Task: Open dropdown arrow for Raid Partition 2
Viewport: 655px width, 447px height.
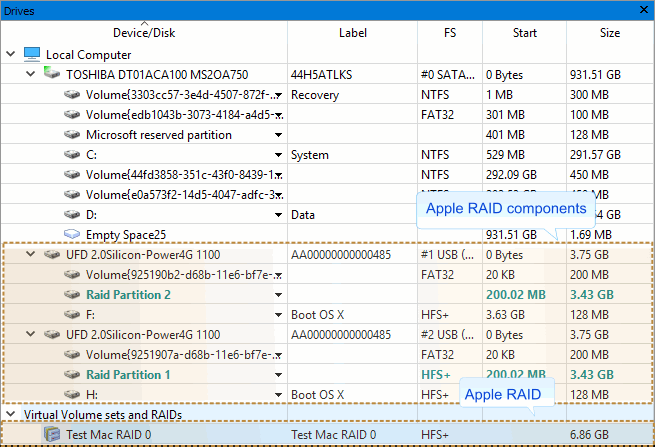Action: coord(278,295)
